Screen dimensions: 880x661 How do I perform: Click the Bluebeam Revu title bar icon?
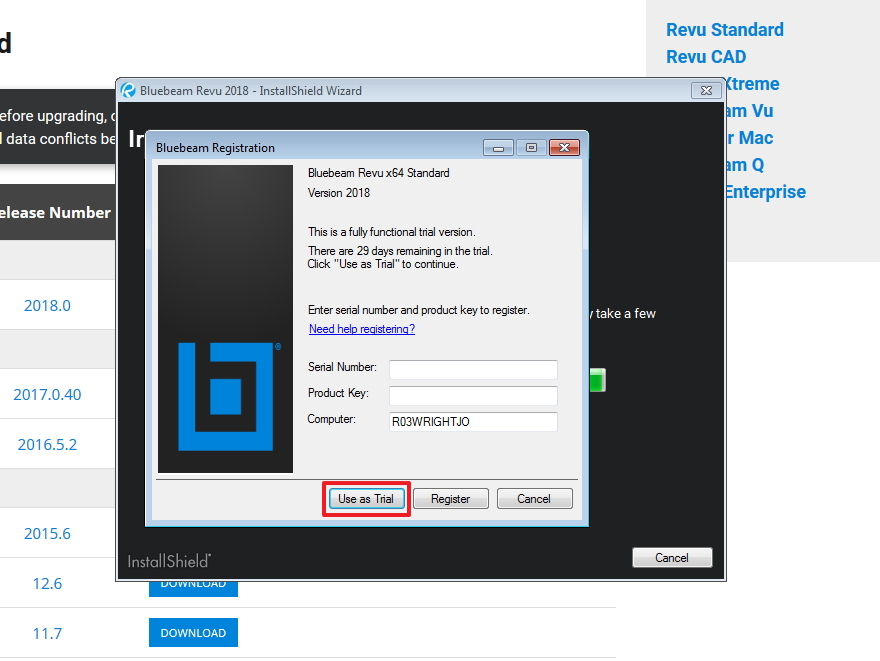click(x=129, y=90)
